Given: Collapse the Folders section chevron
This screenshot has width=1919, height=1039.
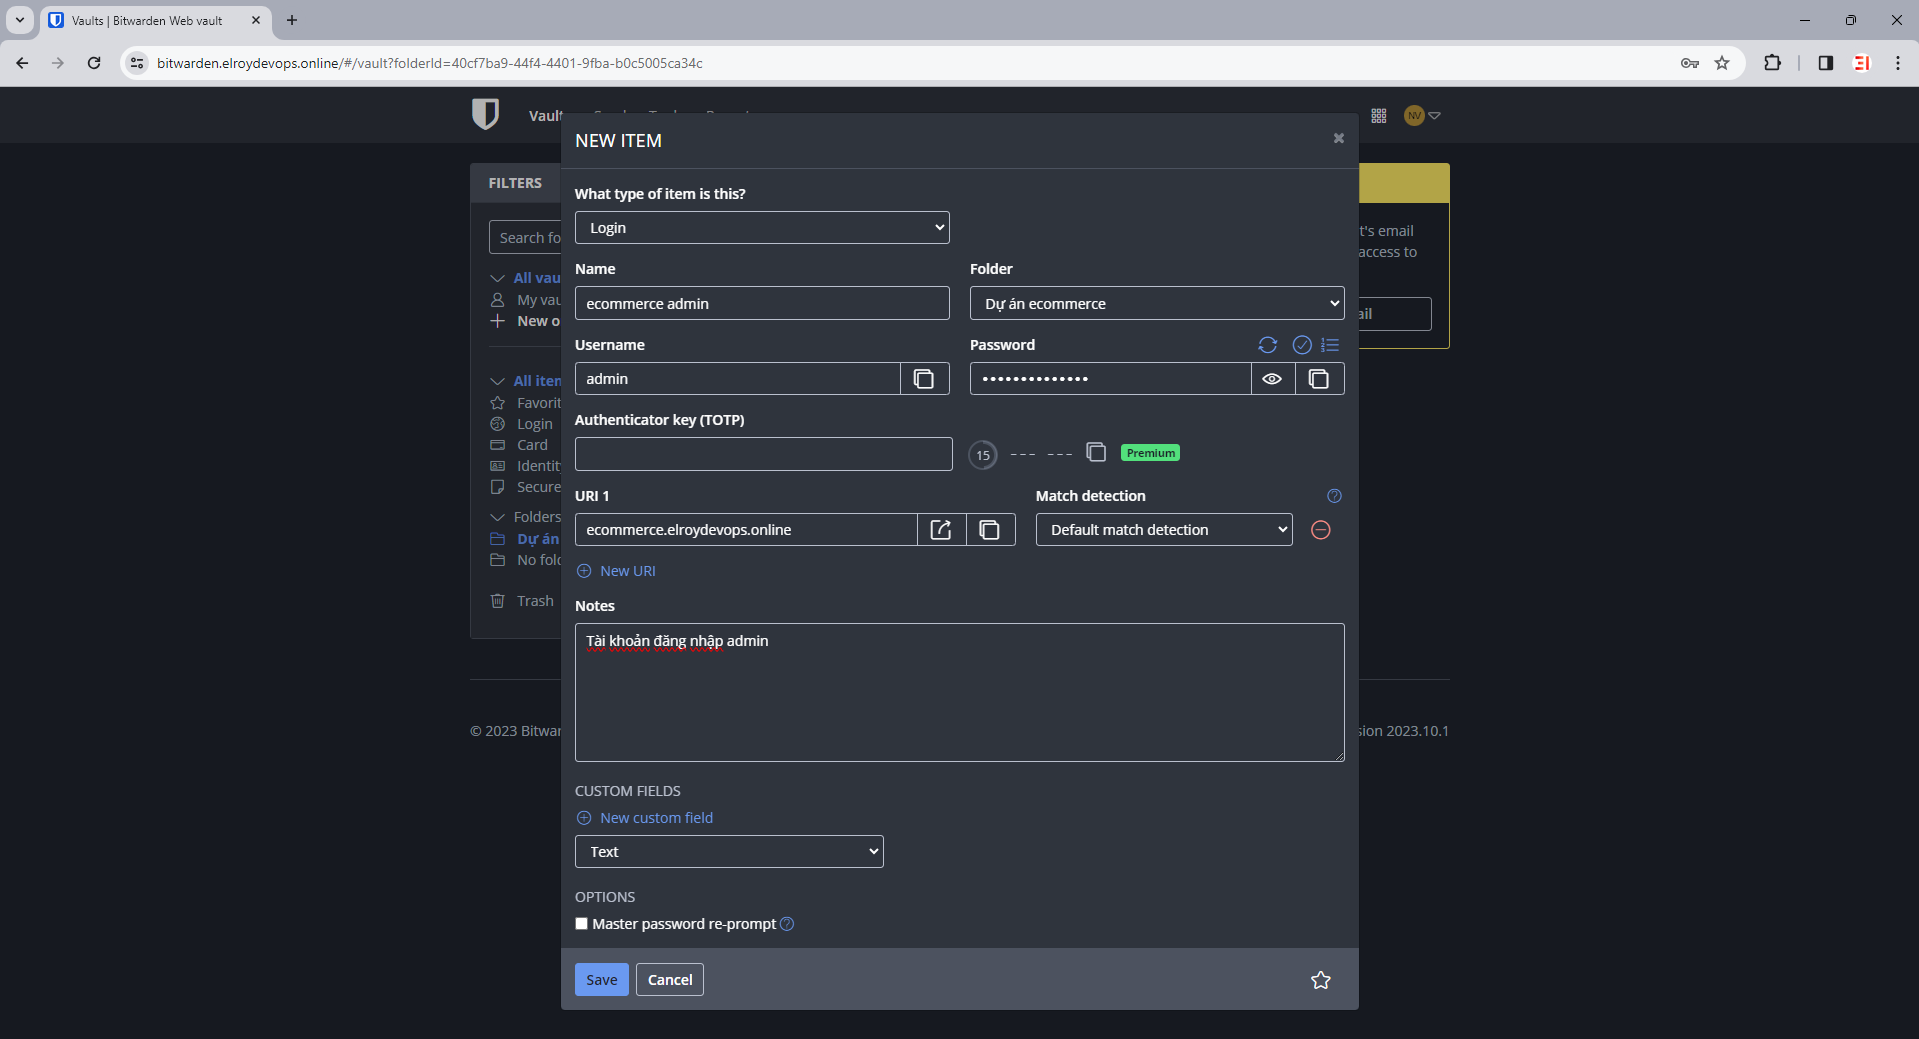Looking at the screenshot, I should pos(497,517).
